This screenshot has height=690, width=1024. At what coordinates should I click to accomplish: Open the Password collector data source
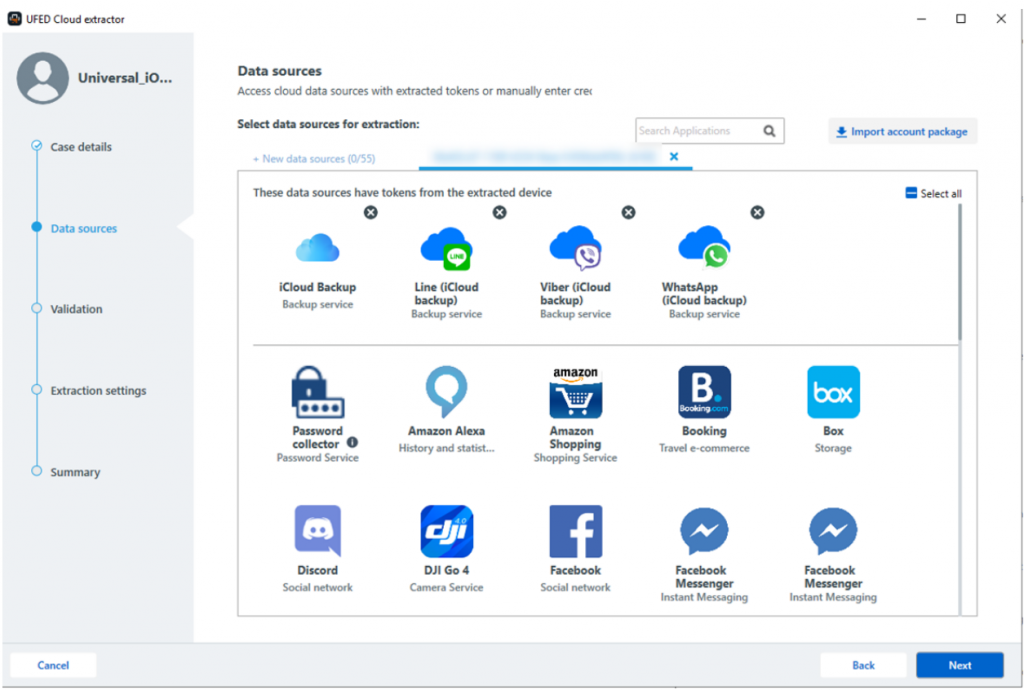coord(317,392)
